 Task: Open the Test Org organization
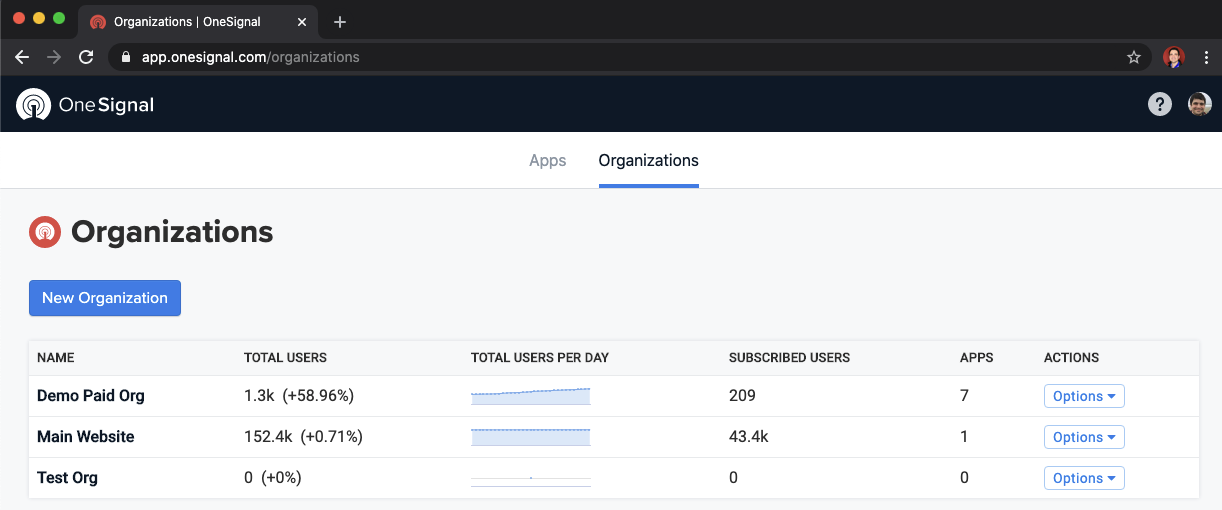[68, 478]
